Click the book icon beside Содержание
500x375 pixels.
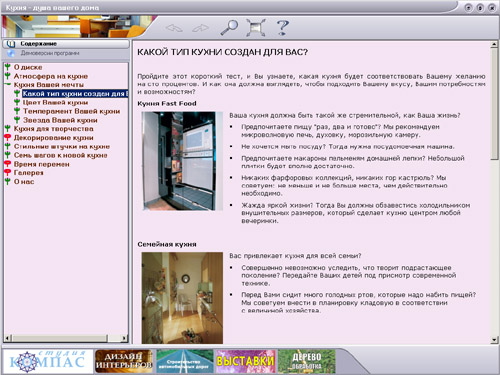(x=11, y=44)
